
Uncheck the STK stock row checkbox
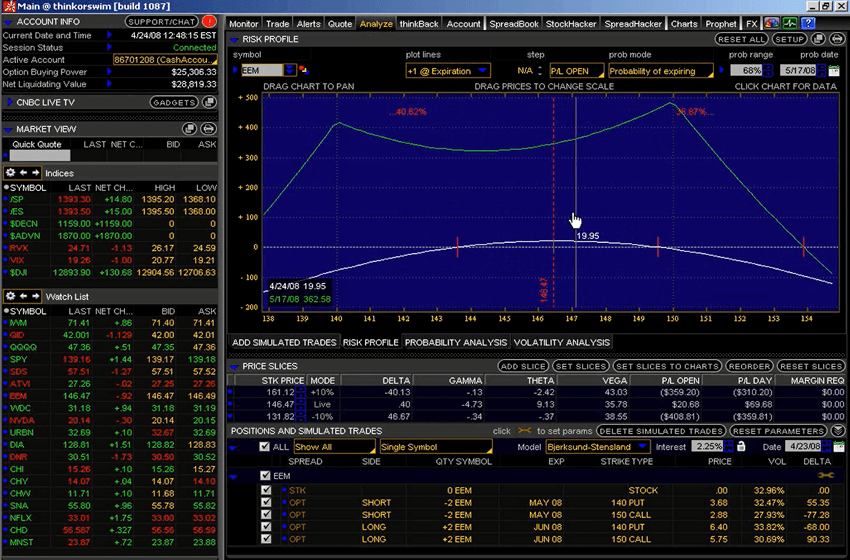266,490
